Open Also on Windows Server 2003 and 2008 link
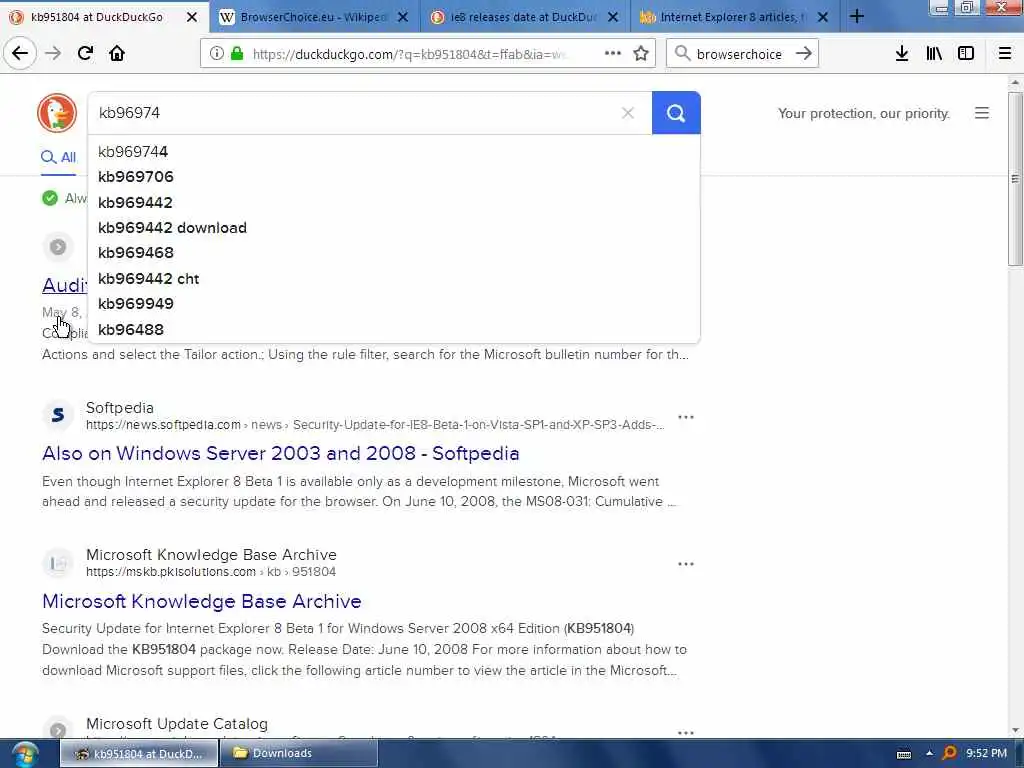The height and width of the screenshot is (768, 1024). pyautogui.click(x=280, y=453)
